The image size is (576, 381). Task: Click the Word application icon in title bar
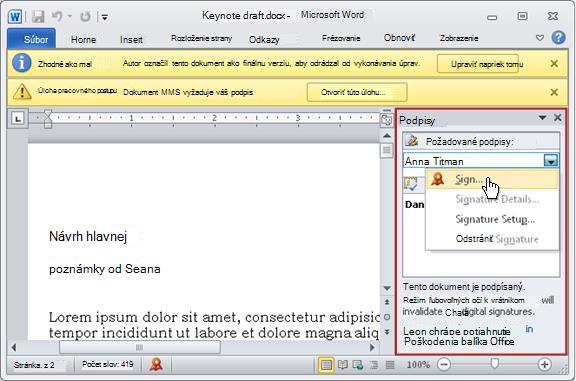15,17
